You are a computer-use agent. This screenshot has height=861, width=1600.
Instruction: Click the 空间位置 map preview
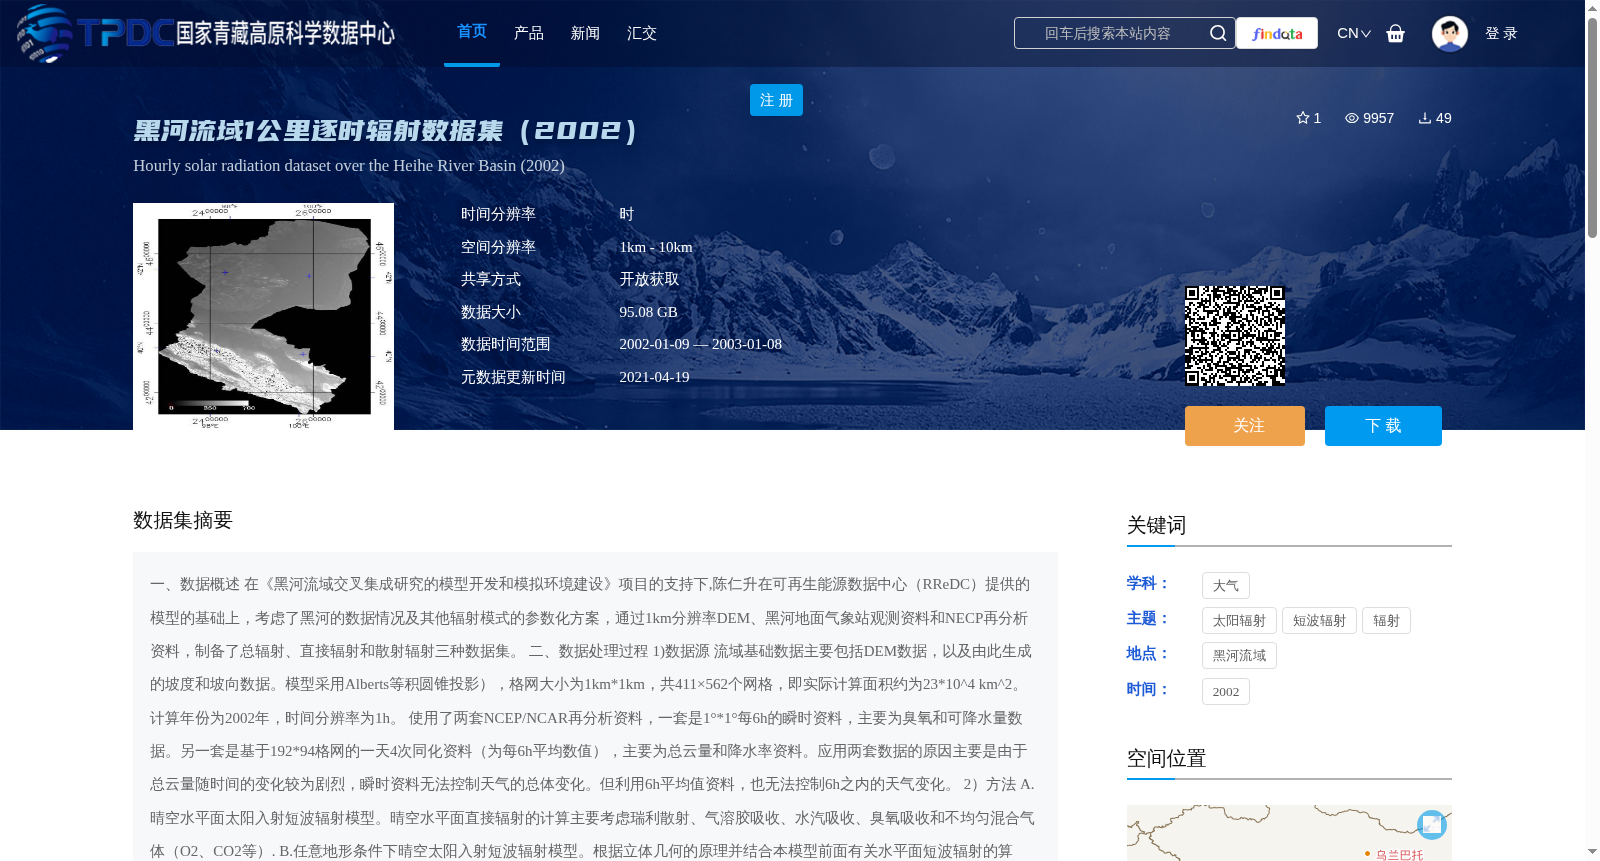coord(1289,833)
